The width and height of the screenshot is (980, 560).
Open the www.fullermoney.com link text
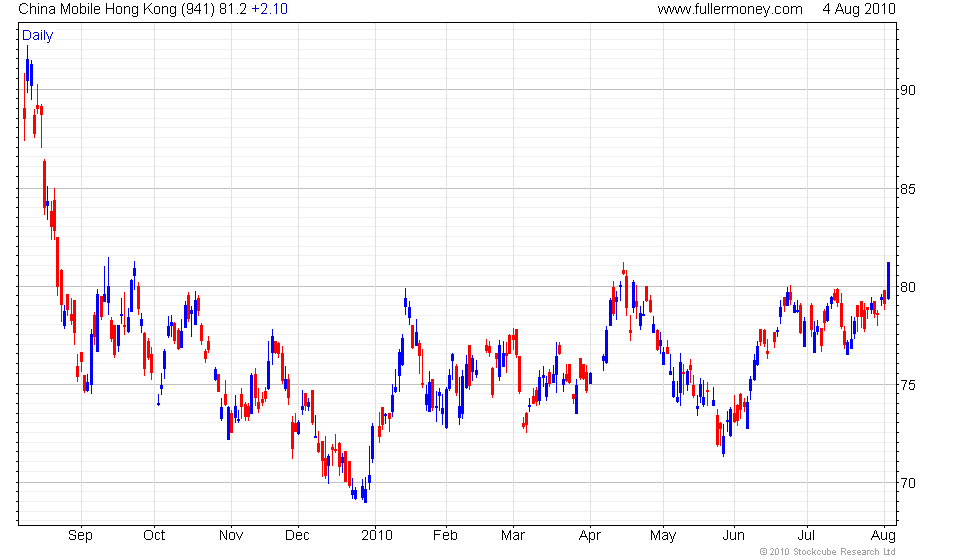[730, 9]
